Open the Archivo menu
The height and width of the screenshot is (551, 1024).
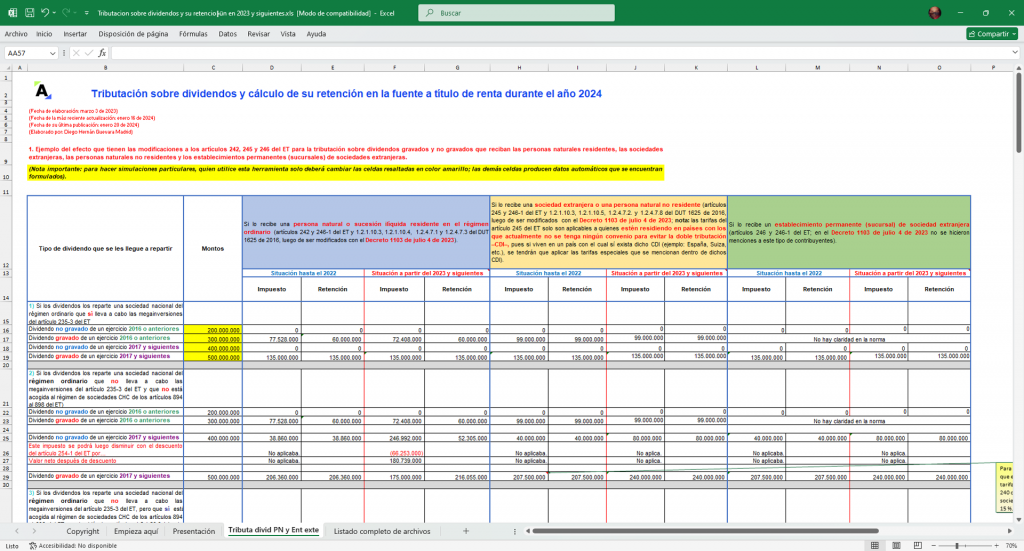(x=16, y=34)
